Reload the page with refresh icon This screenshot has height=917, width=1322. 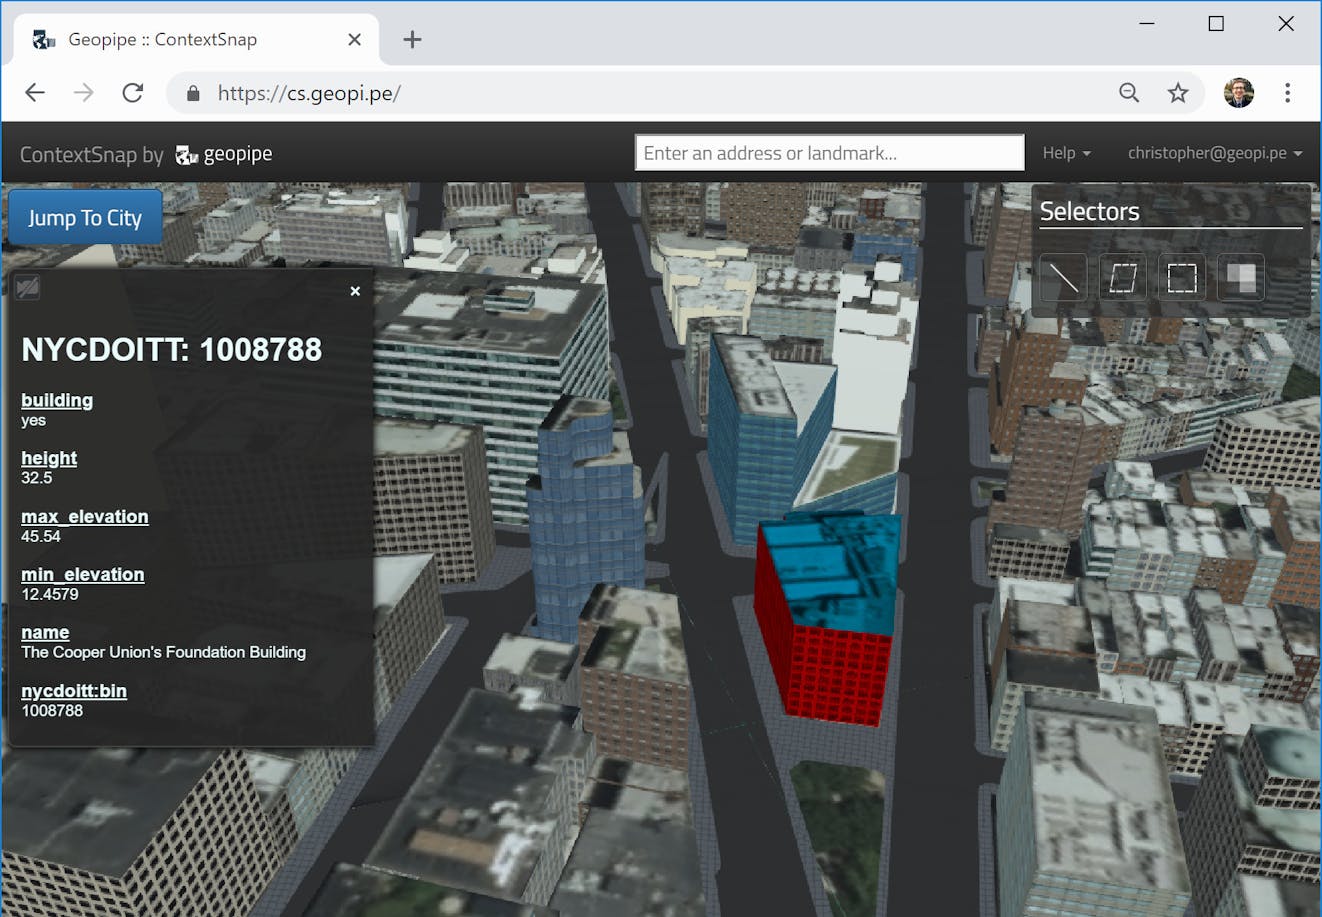[x=132, y=93]
